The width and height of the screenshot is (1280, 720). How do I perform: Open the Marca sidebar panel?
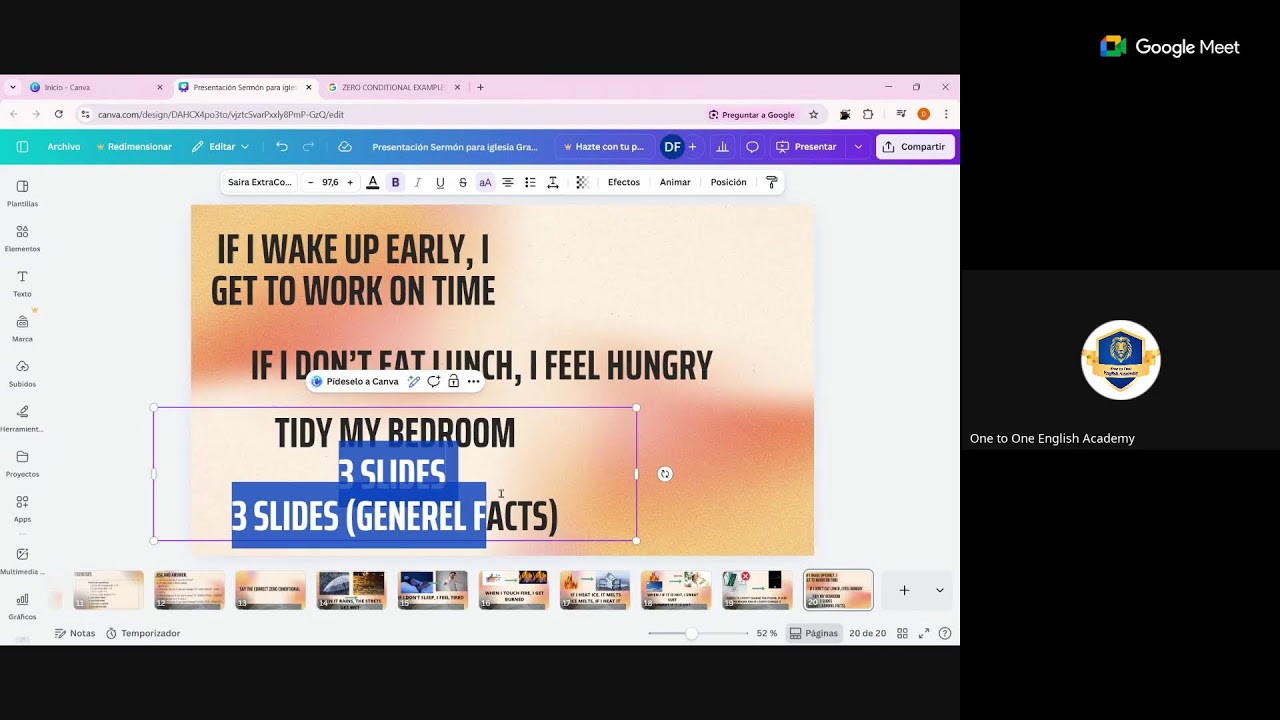pos(22,329)
